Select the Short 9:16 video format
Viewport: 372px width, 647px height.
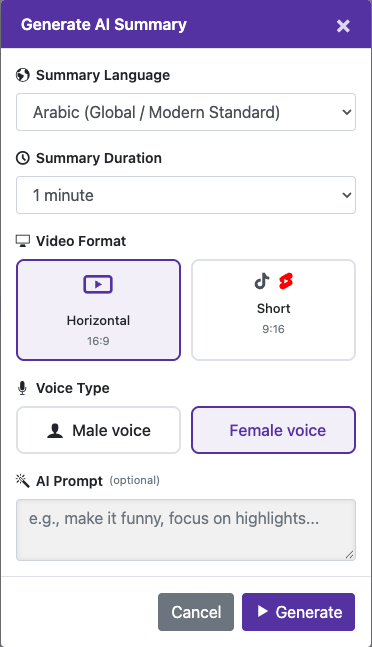click(273, 310)
